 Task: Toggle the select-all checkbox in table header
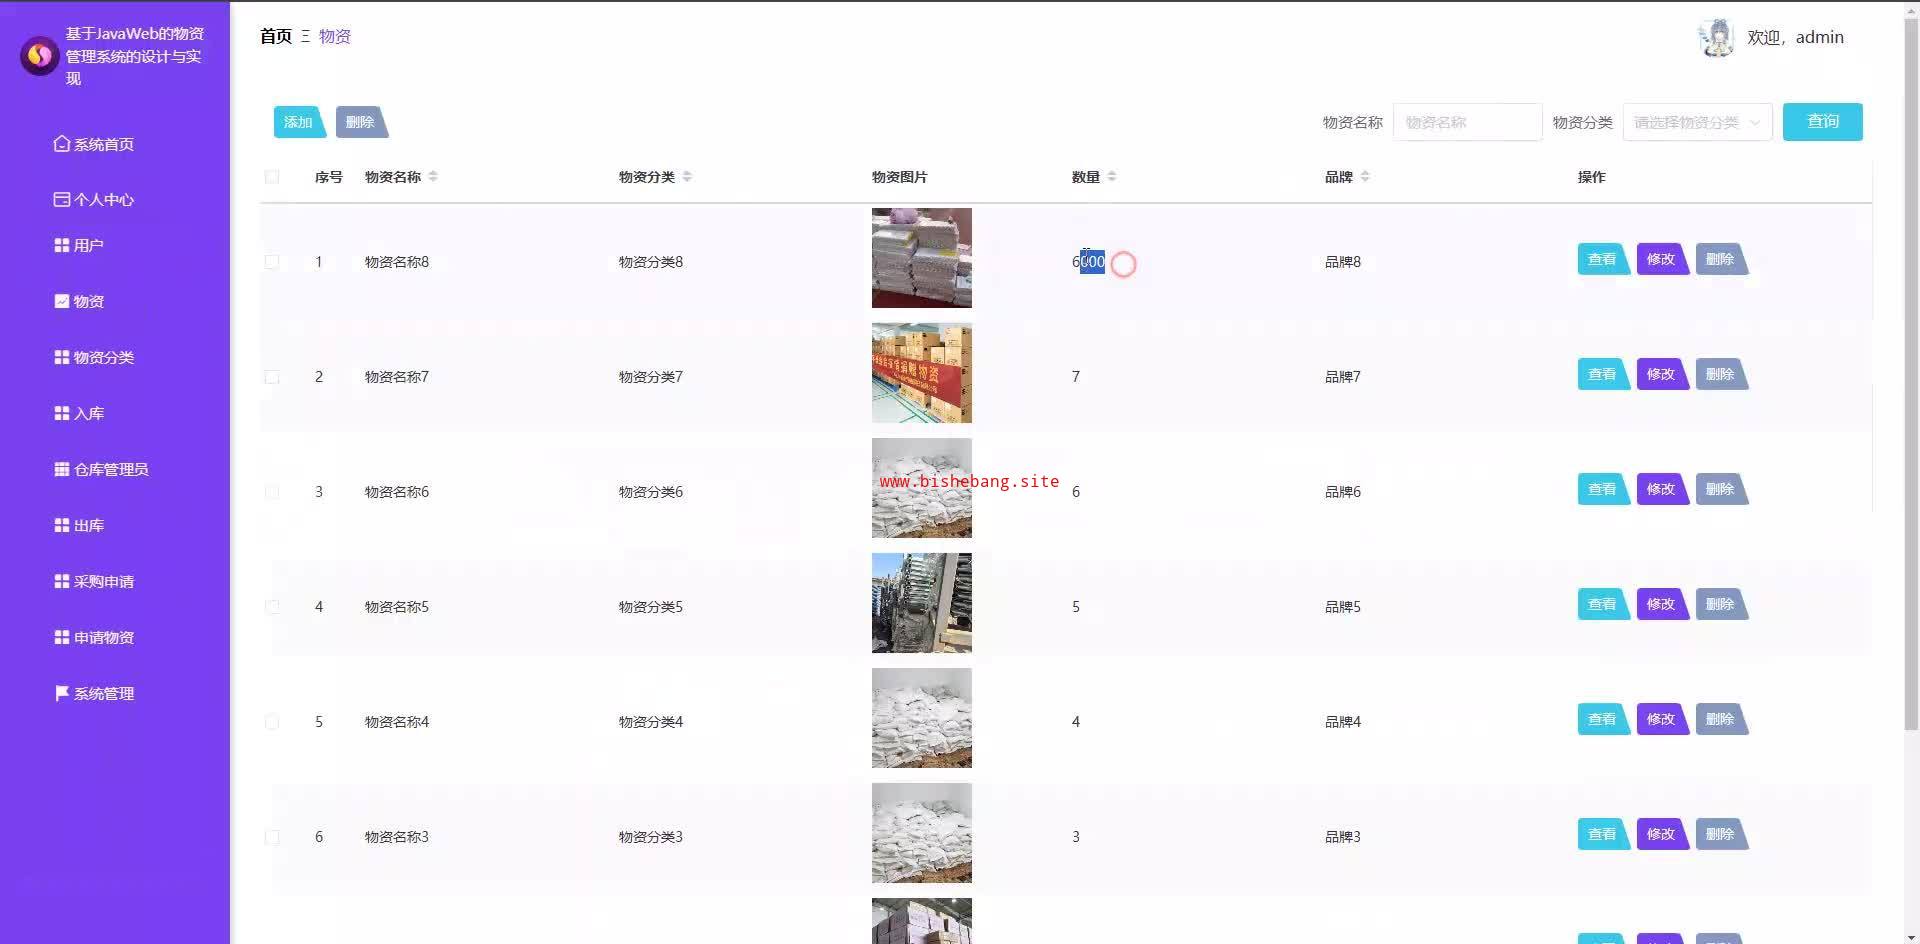(x=272, y=177)
